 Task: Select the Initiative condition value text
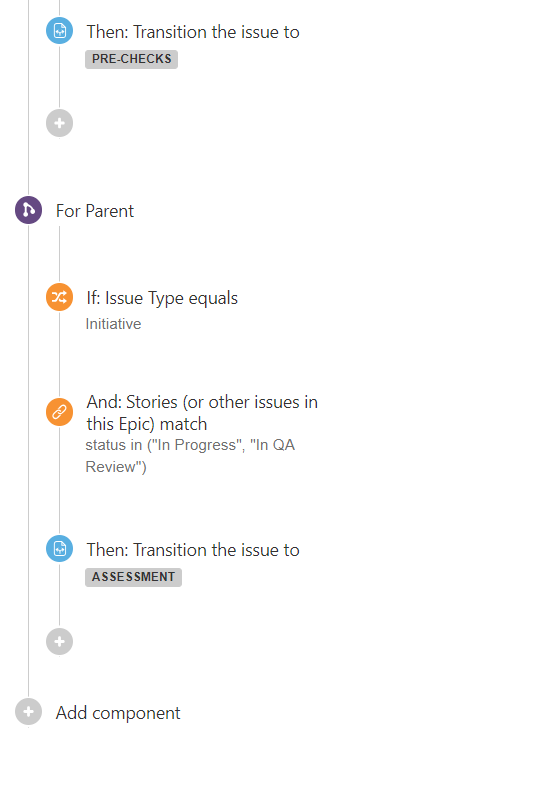click(x=113, y=324)
